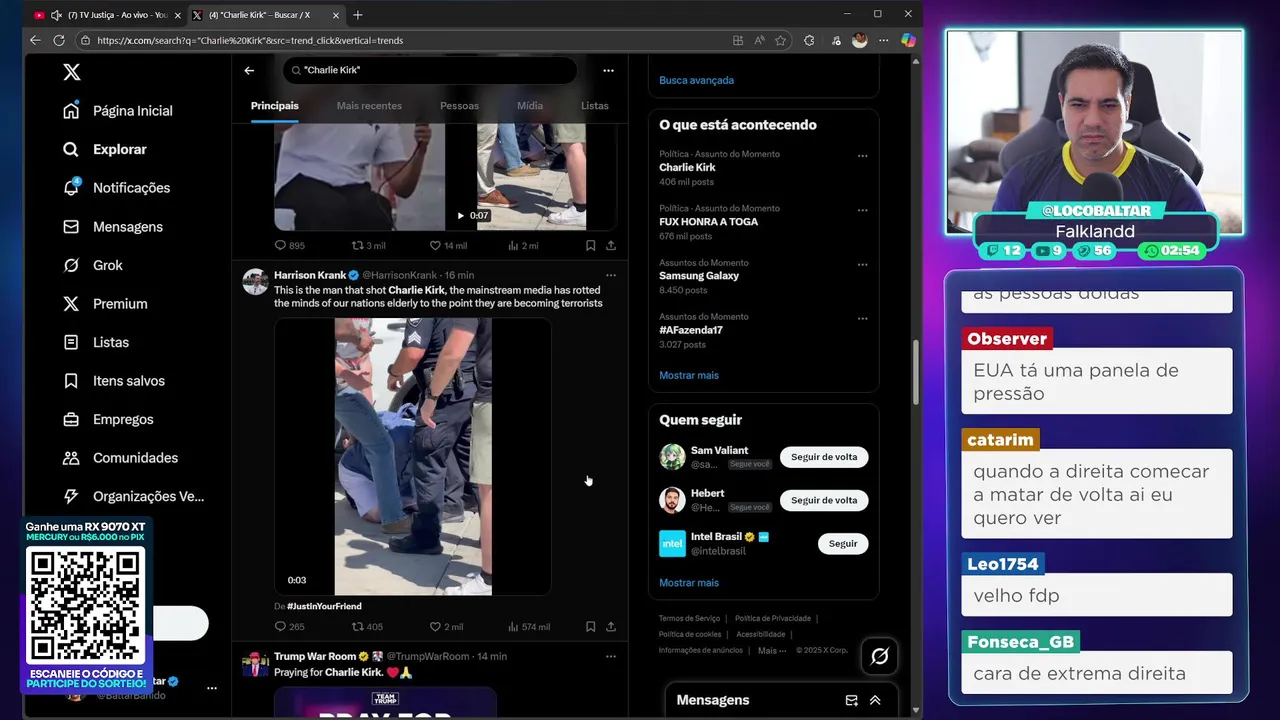Screen dimensions: 1280x720
Task: Compose a new message in Mensagens drawer
Action: 851,700
